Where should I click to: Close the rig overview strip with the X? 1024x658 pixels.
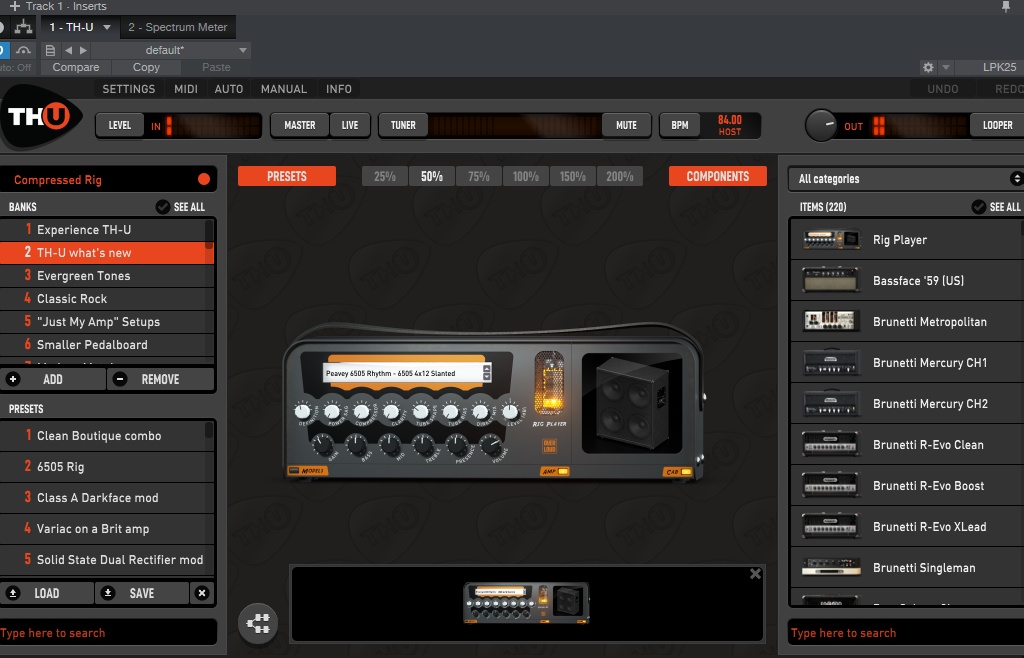point(756,574)
